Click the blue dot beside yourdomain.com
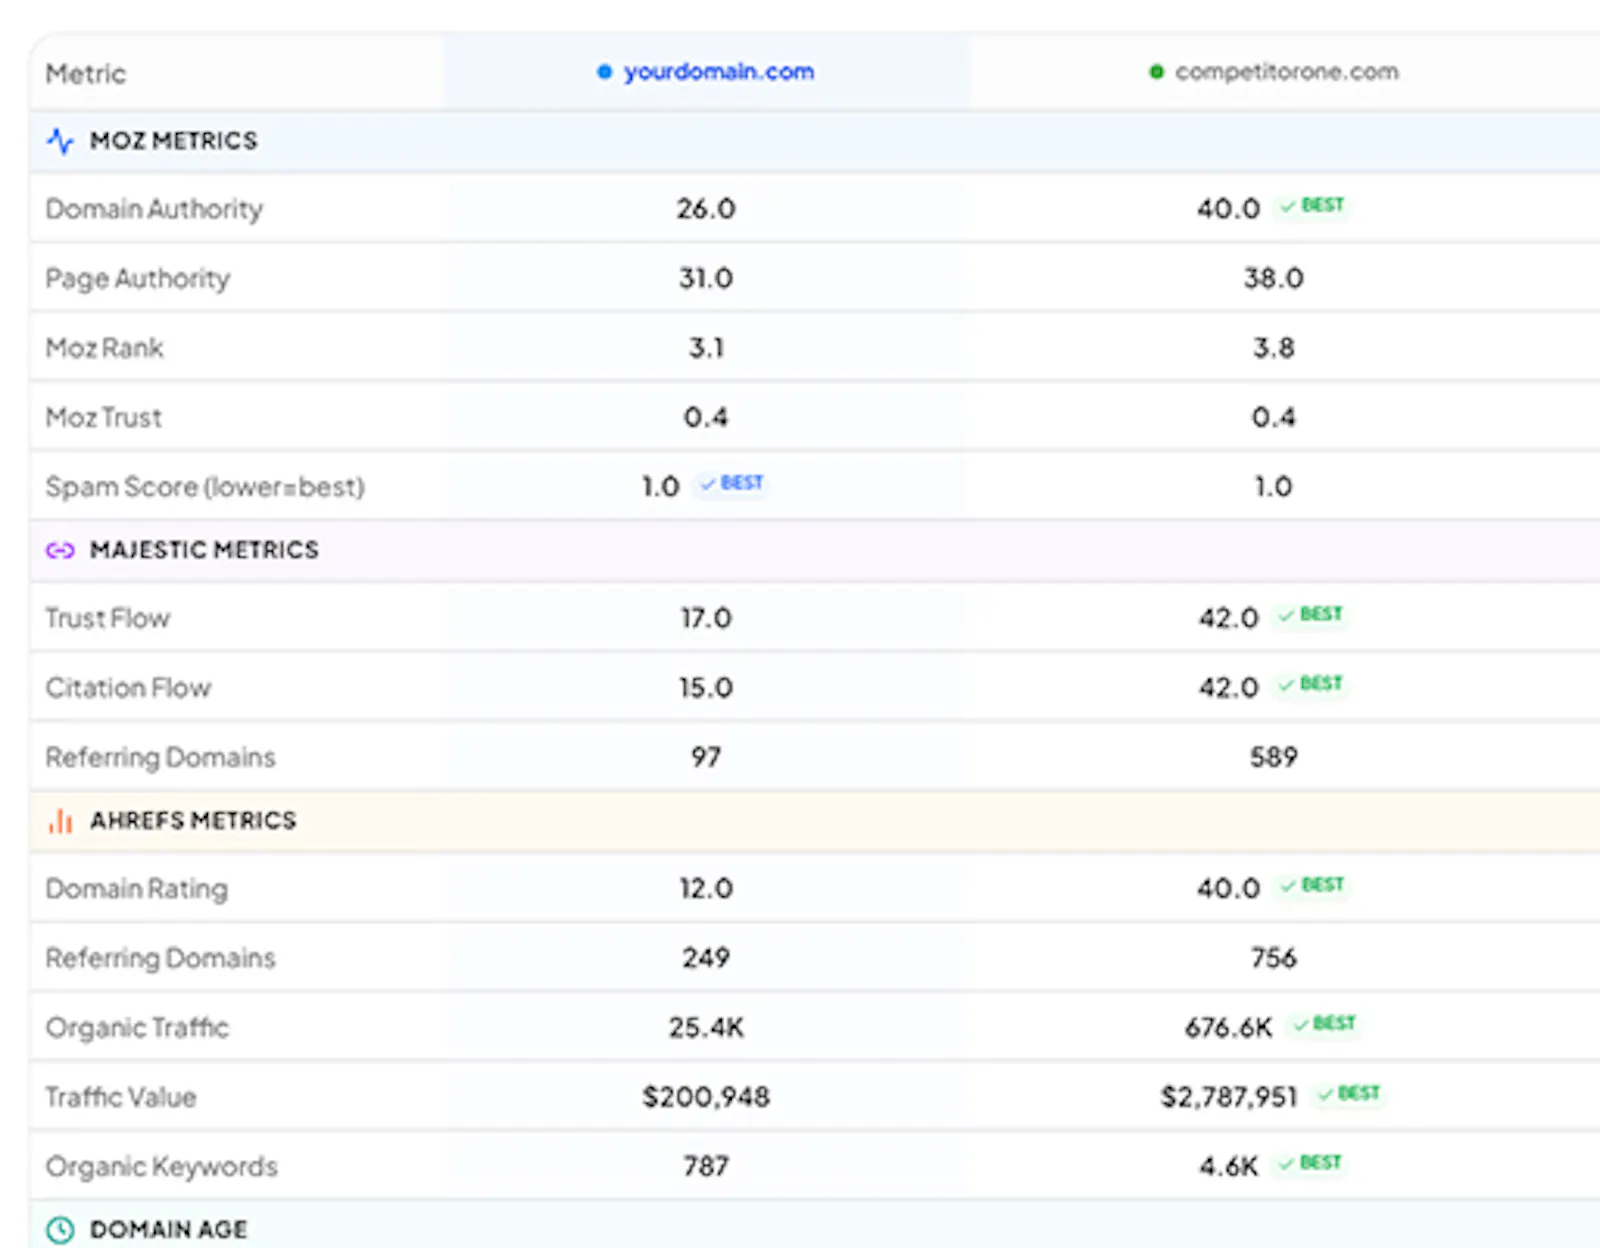1600x1248 pixels. pyautogui.click(x=604, y=72)
